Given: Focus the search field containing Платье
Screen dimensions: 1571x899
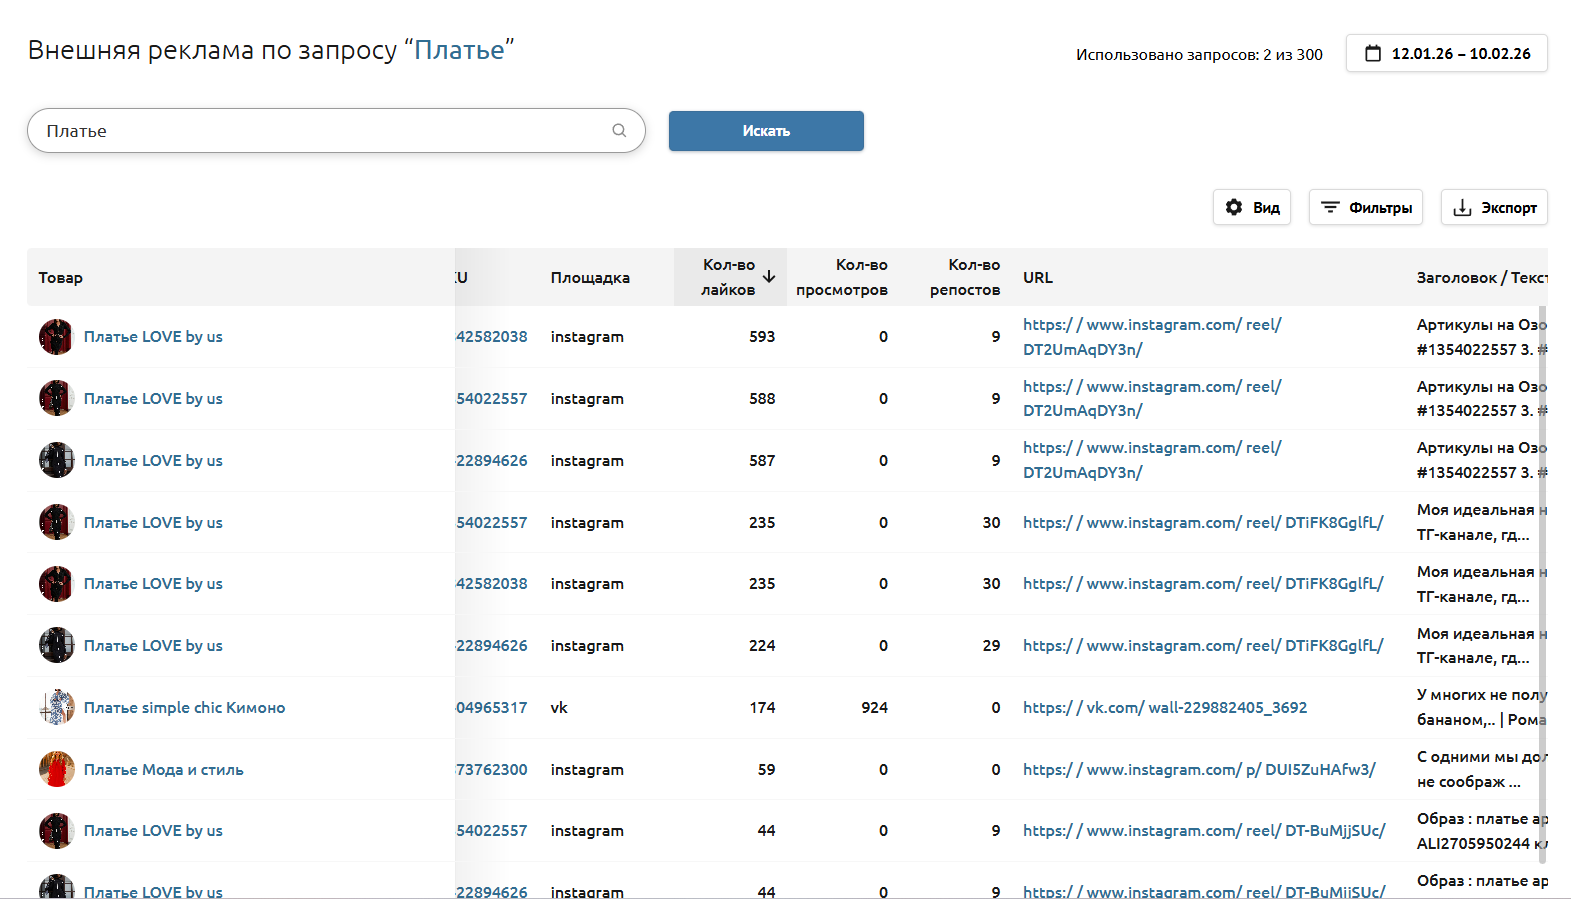Looking at the screenshot, I should pos(320,131).
